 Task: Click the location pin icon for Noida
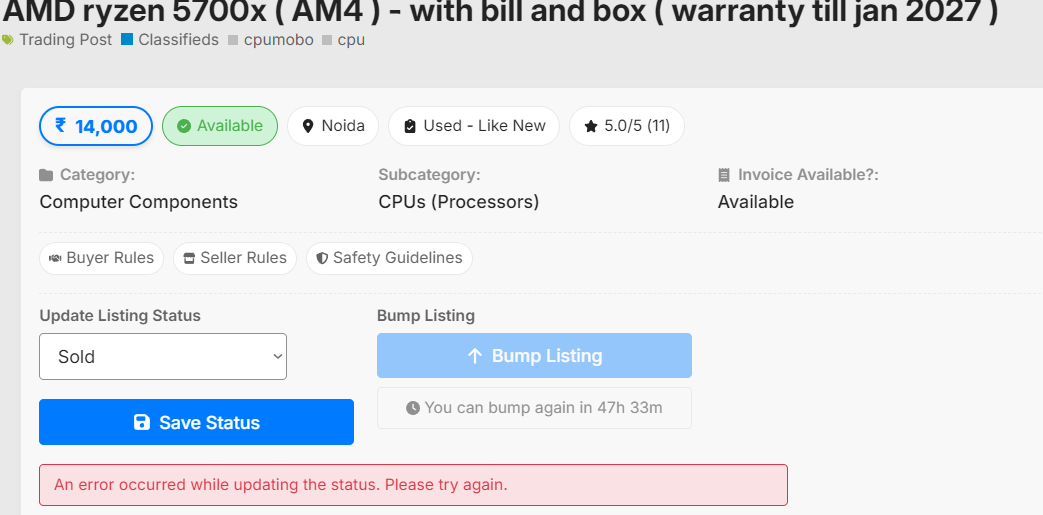click(308, 126)
